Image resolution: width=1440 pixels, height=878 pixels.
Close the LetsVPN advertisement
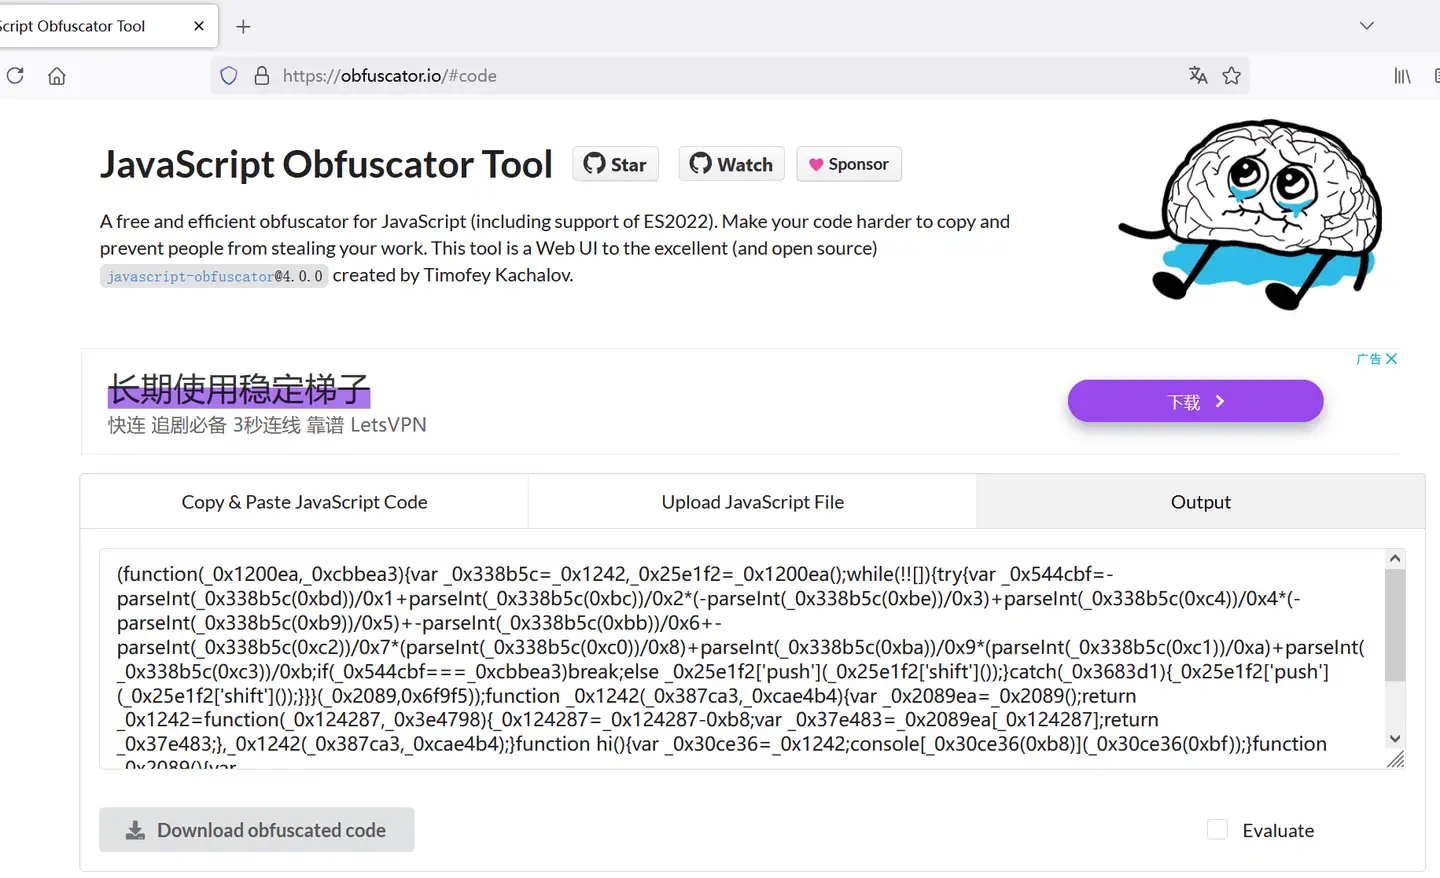point(1391,359)
